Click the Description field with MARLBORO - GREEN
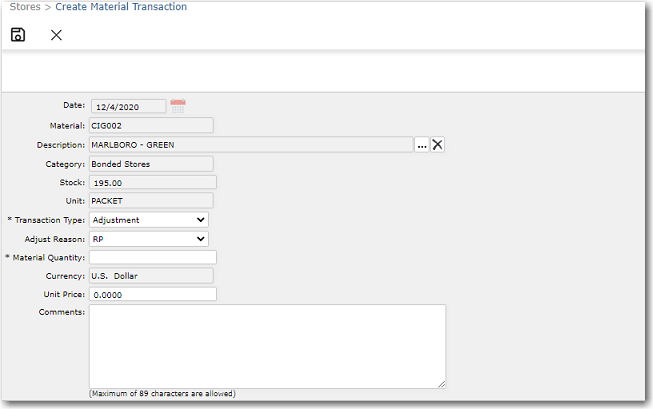 tap(250, 145)
